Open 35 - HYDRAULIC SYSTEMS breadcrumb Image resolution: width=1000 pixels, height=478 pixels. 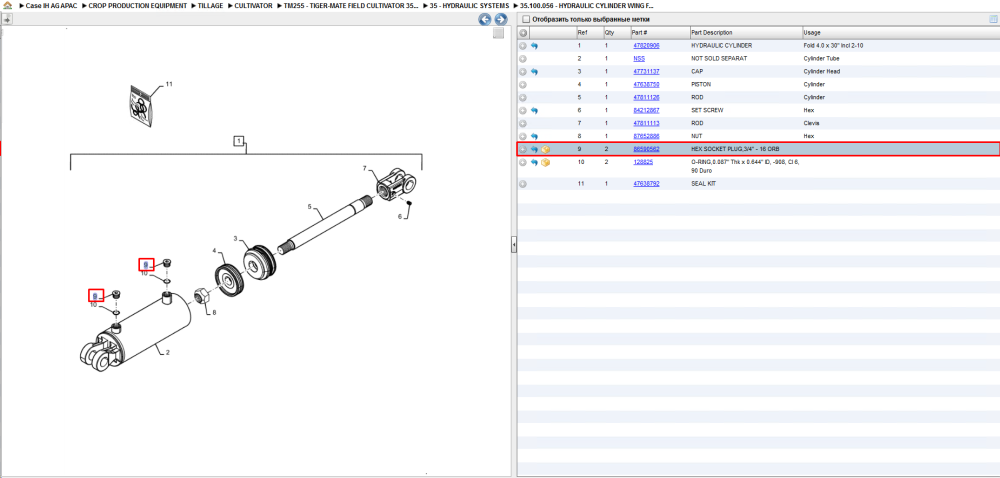pyautogui.click(x=469, y=5)
